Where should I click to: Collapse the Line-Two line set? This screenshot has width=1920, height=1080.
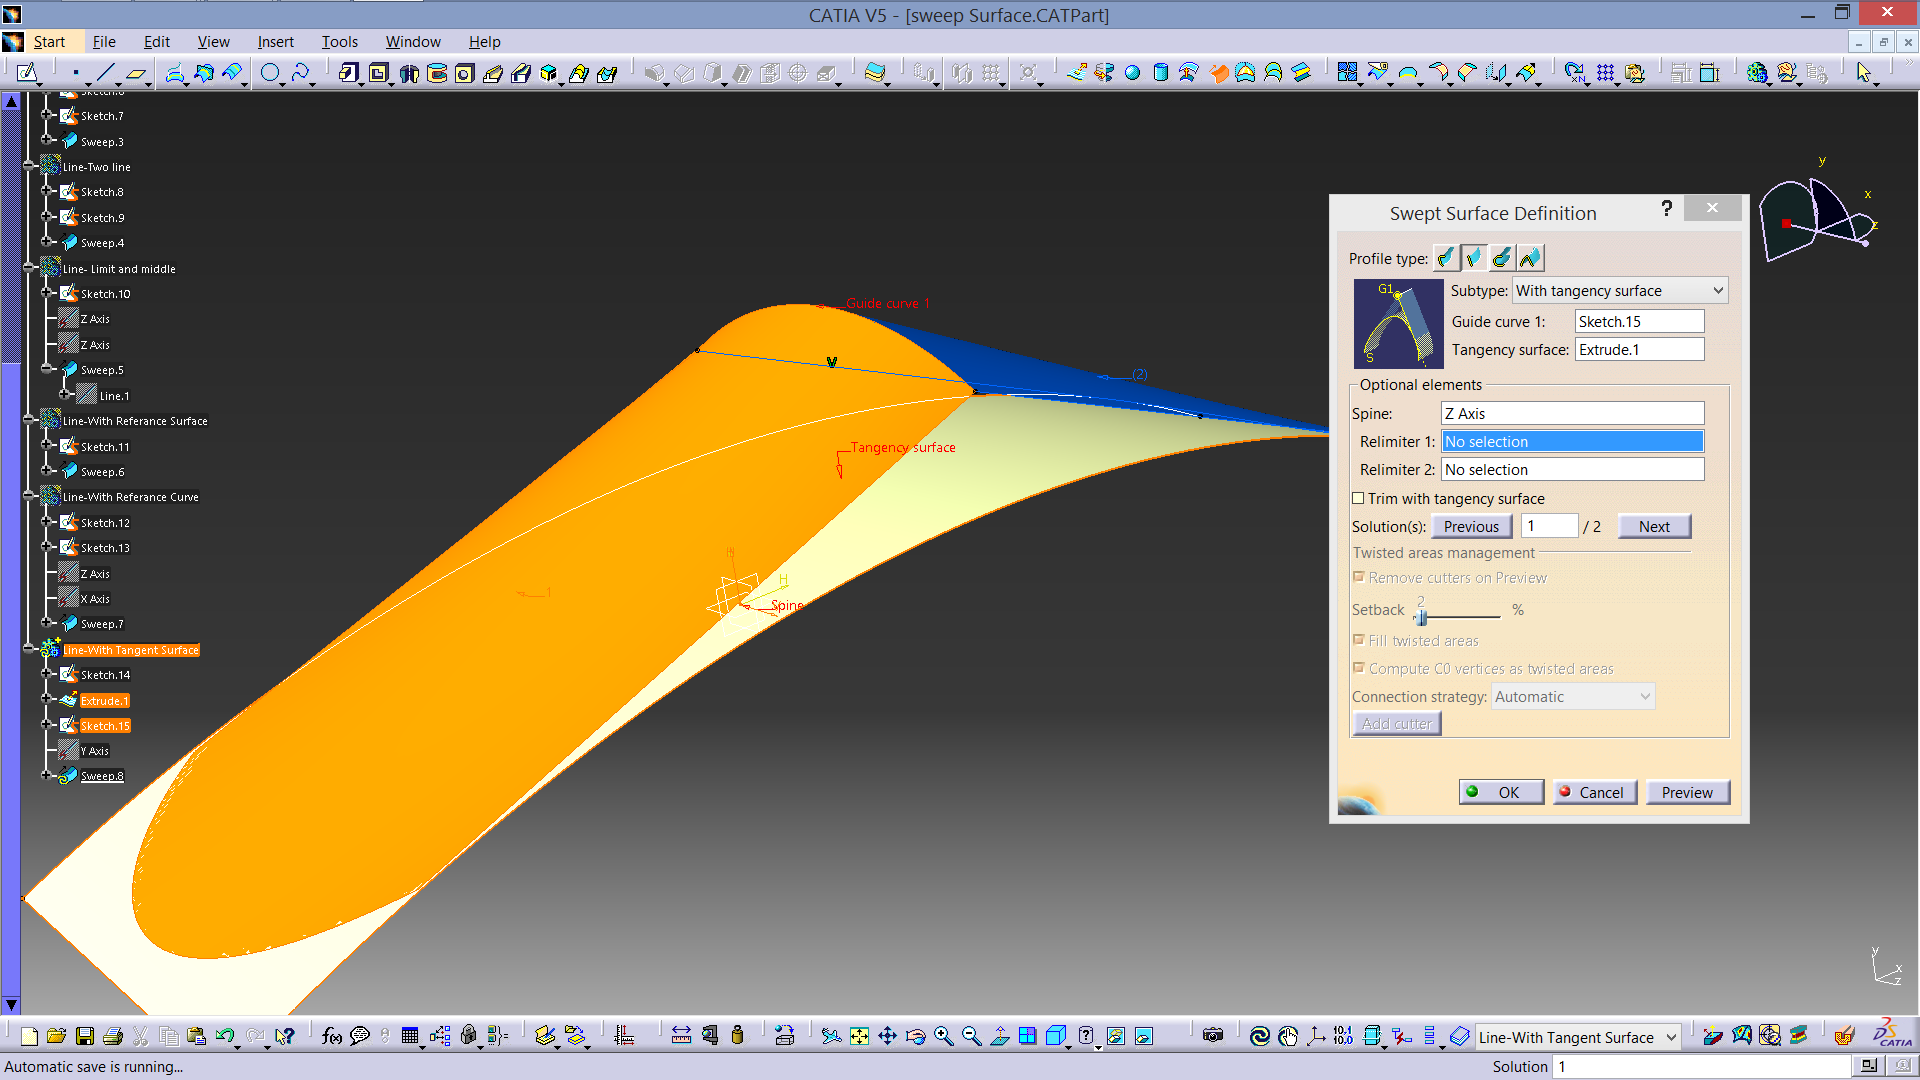click(x=28, y=166)
